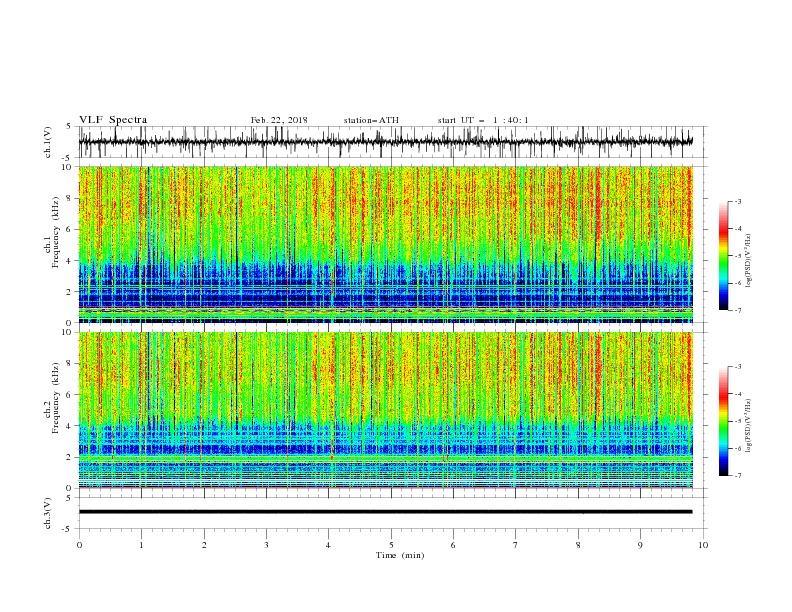This screenshot has height=612, width=792.
Task: Click the time axis tick label '3'
Action: [266, 545]
